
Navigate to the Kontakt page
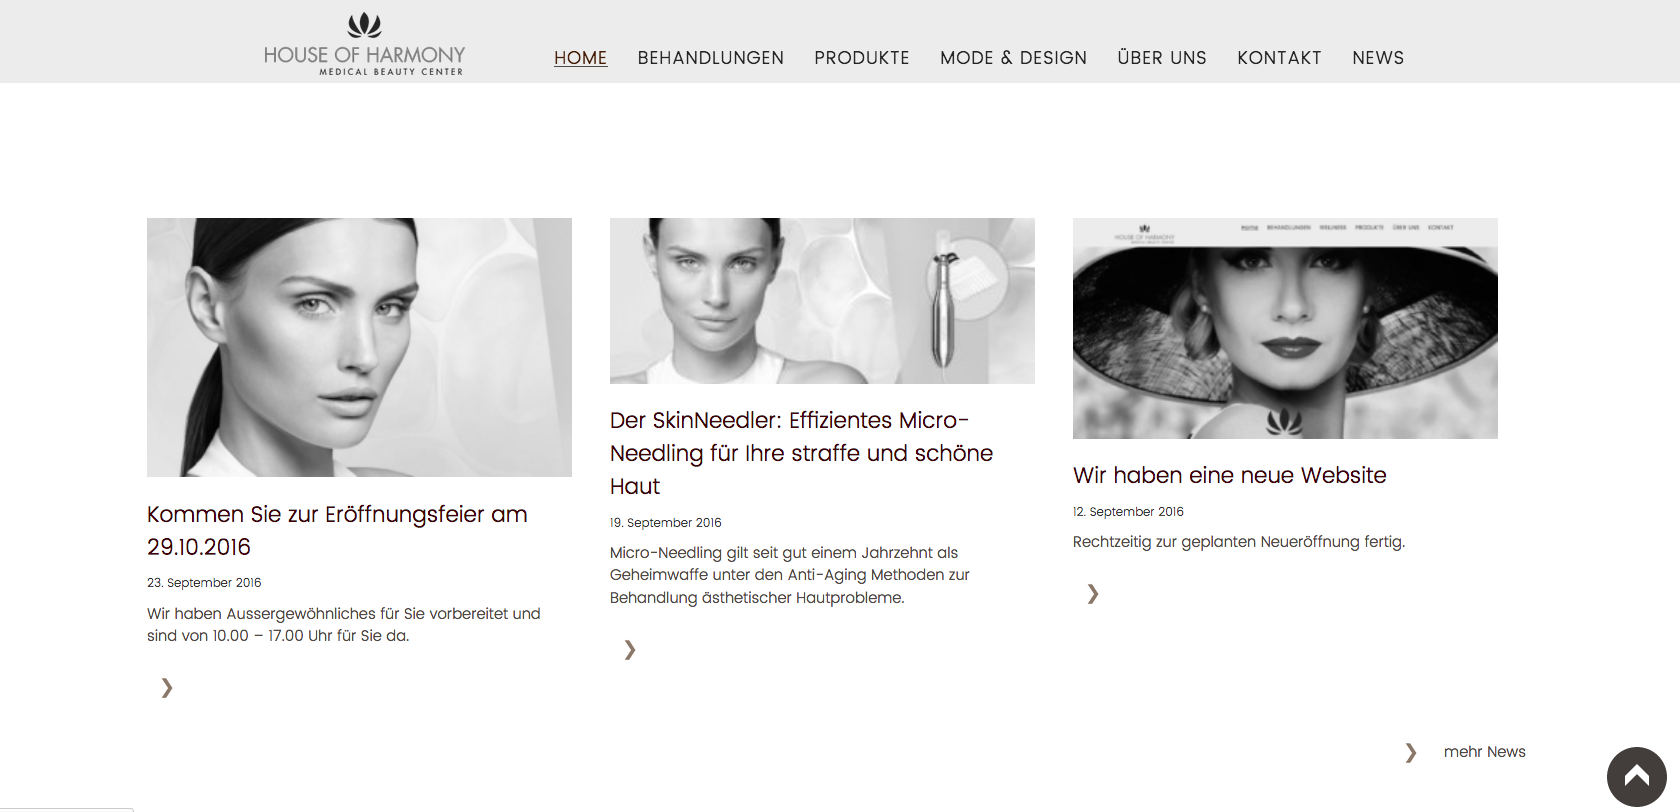(1279, 58)
